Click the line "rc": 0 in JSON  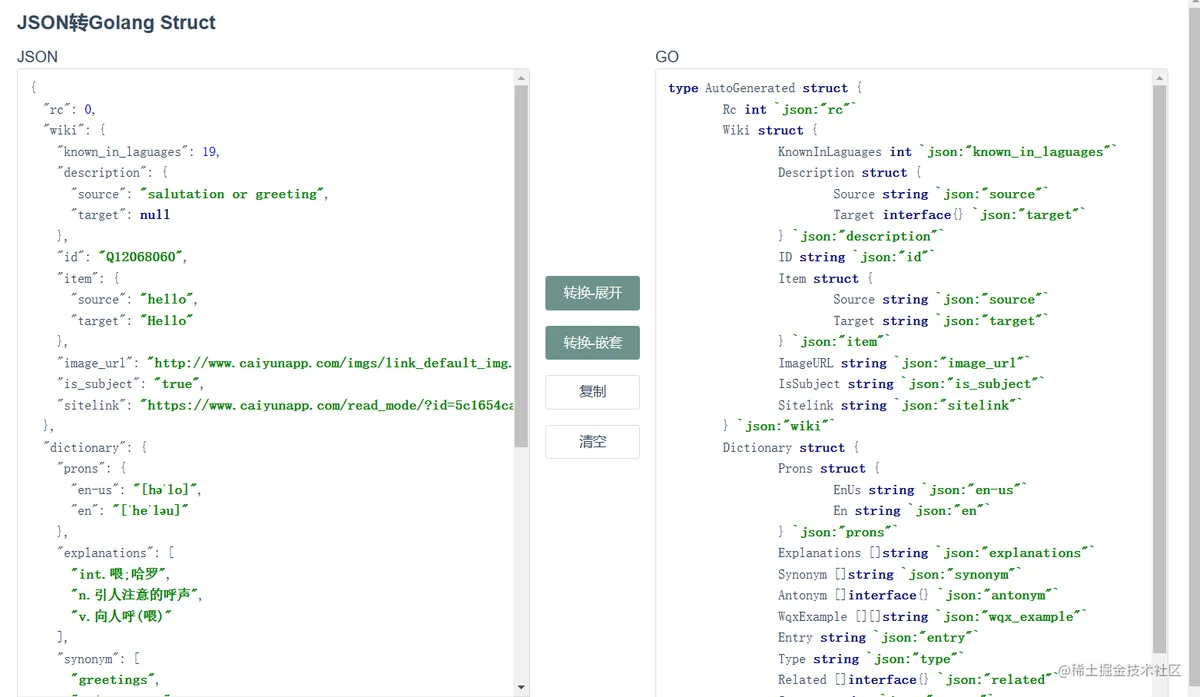[x=69, y=109]
